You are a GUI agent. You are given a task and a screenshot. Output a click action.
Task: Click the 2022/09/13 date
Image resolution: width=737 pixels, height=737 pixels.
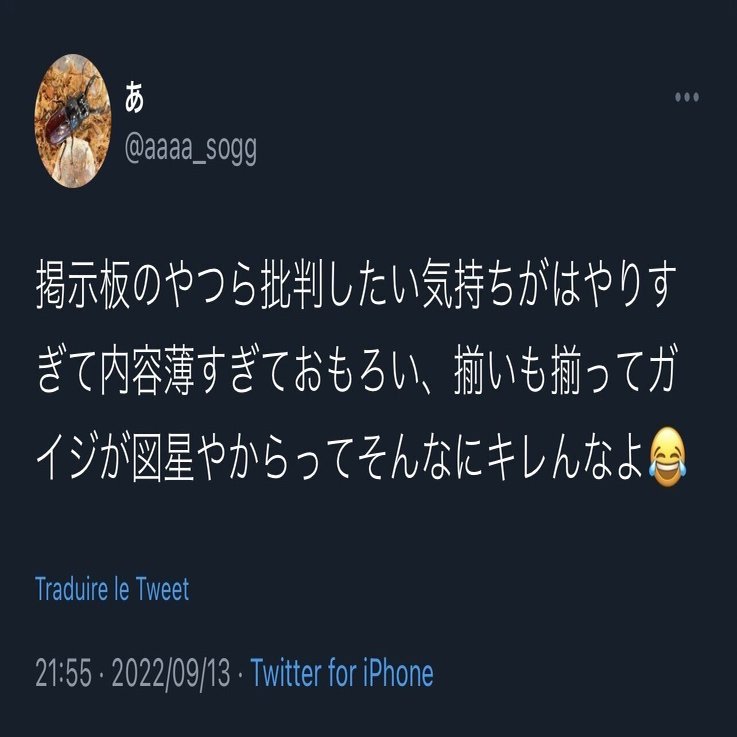[x=171, y=674]
